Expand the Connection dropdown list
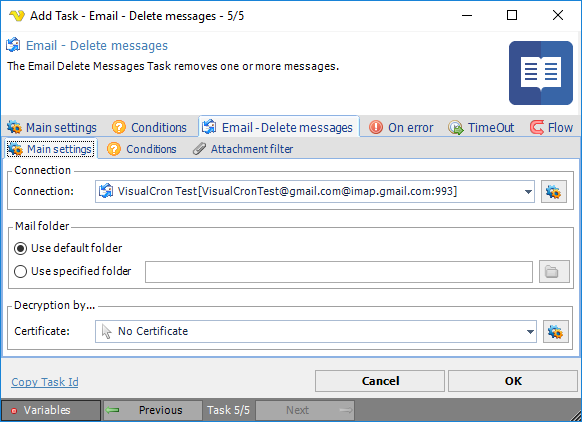The image size is (582, 422). pyautogui.click(x=528, y=192)
